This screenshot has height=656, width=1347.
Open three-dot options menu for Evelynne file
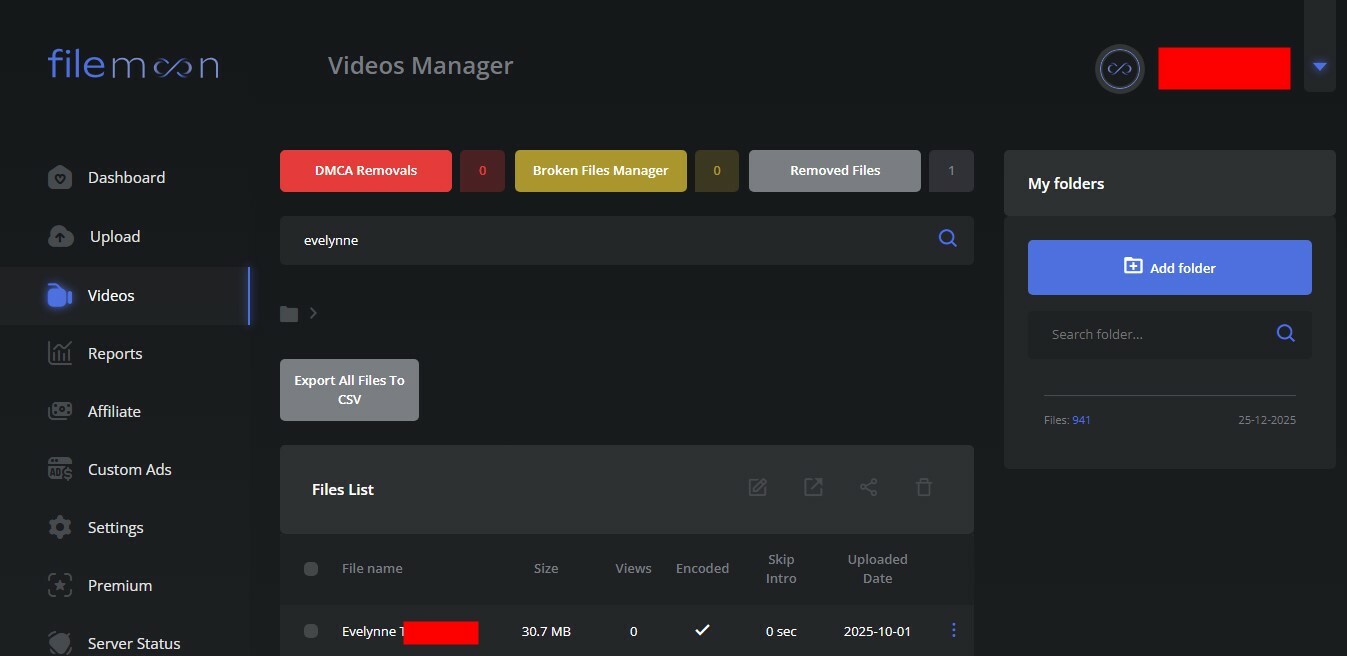point(953,630)
